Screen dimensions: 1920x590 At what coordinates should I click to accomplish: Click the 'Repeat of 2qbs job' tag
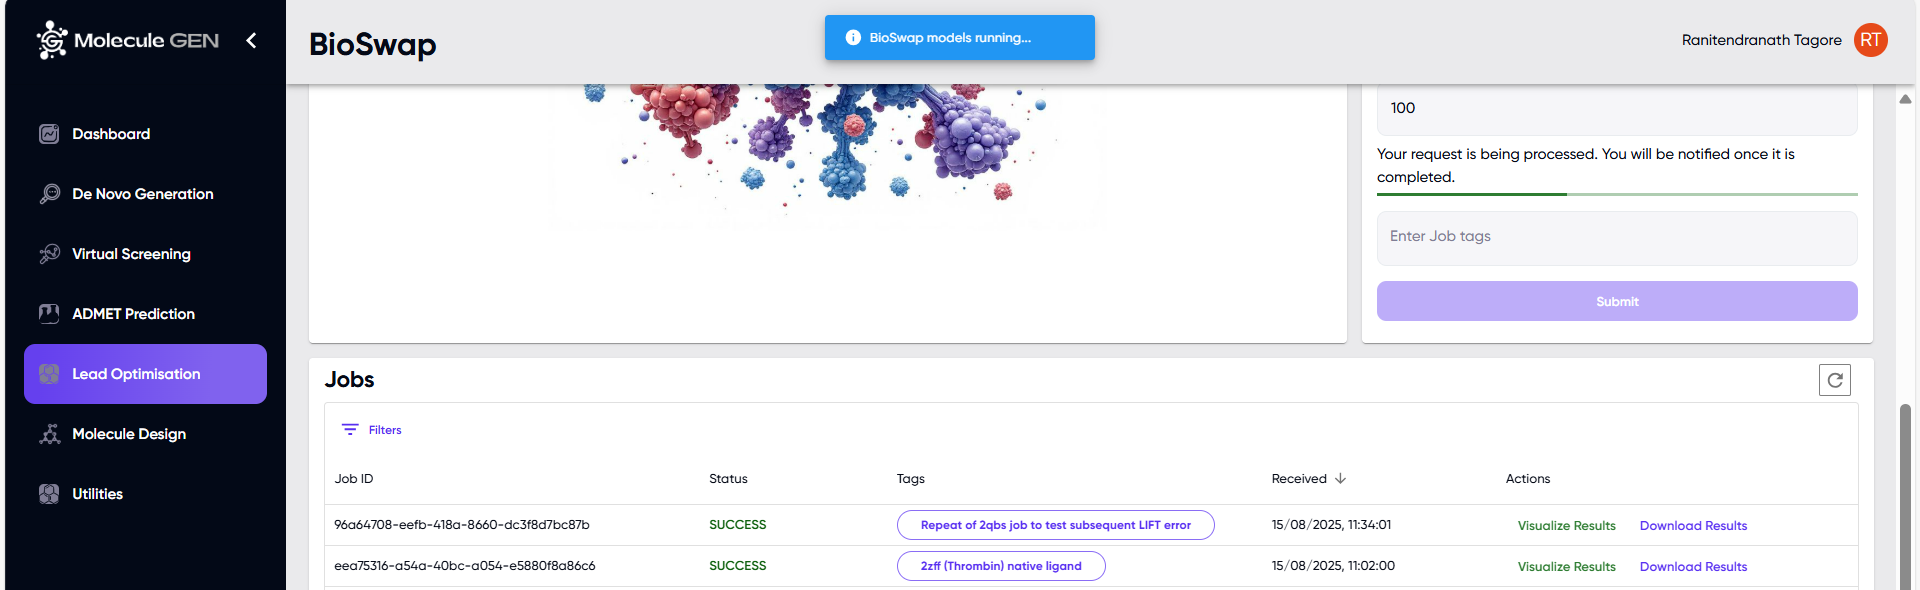pyautogui.click(x=1055, y=525)
